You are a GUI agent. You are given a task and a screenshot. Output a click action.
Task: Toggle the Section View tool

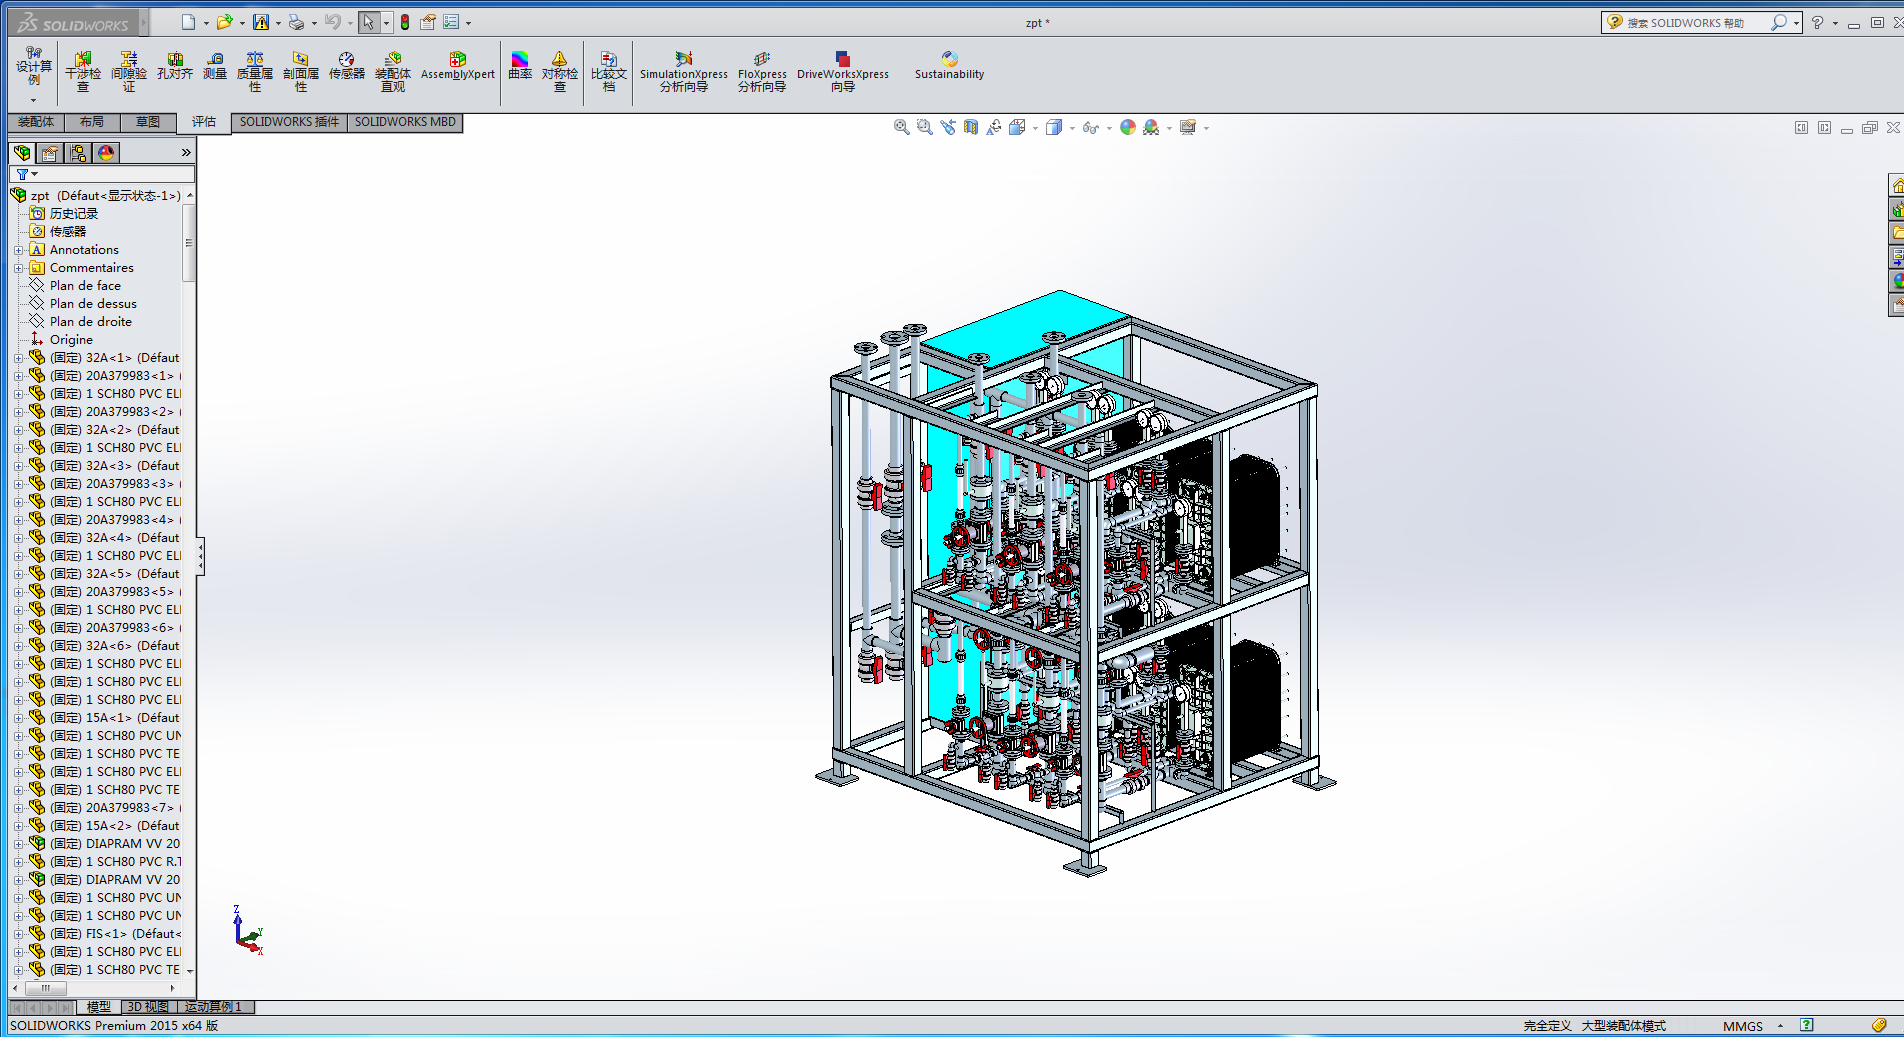(x=970, y=127)
